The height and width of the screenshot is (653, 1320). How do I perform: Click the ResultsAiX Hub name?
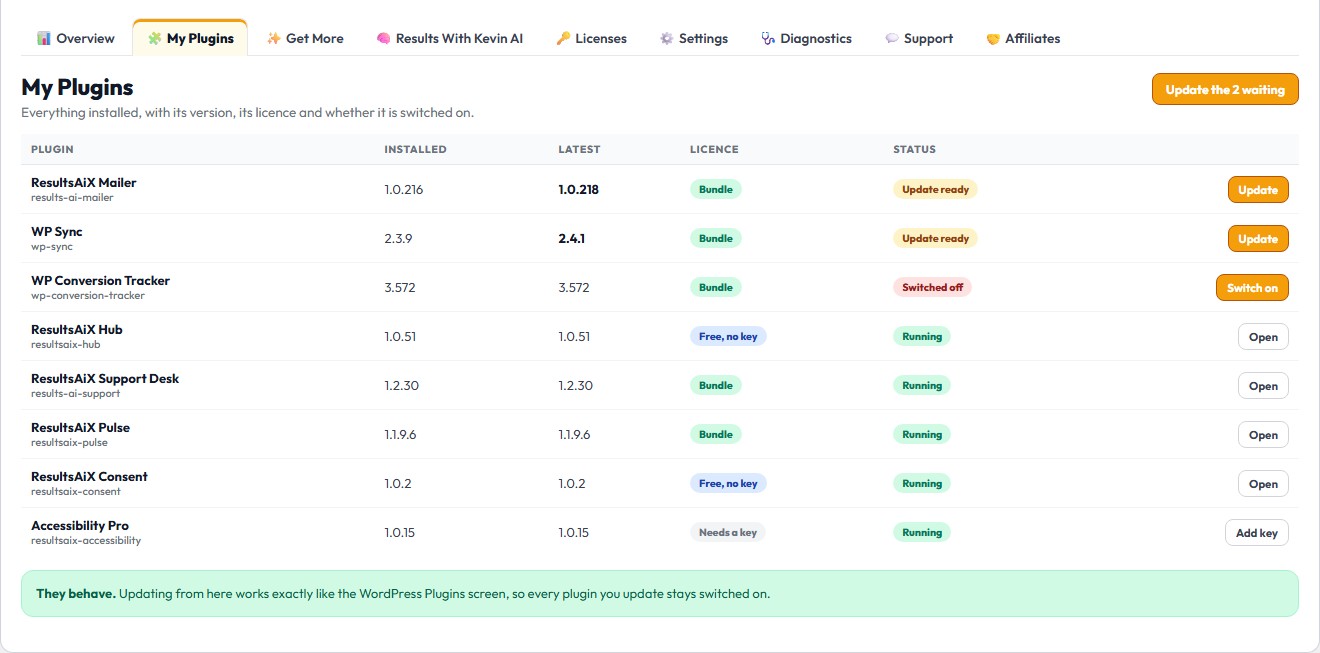[77, 329]
